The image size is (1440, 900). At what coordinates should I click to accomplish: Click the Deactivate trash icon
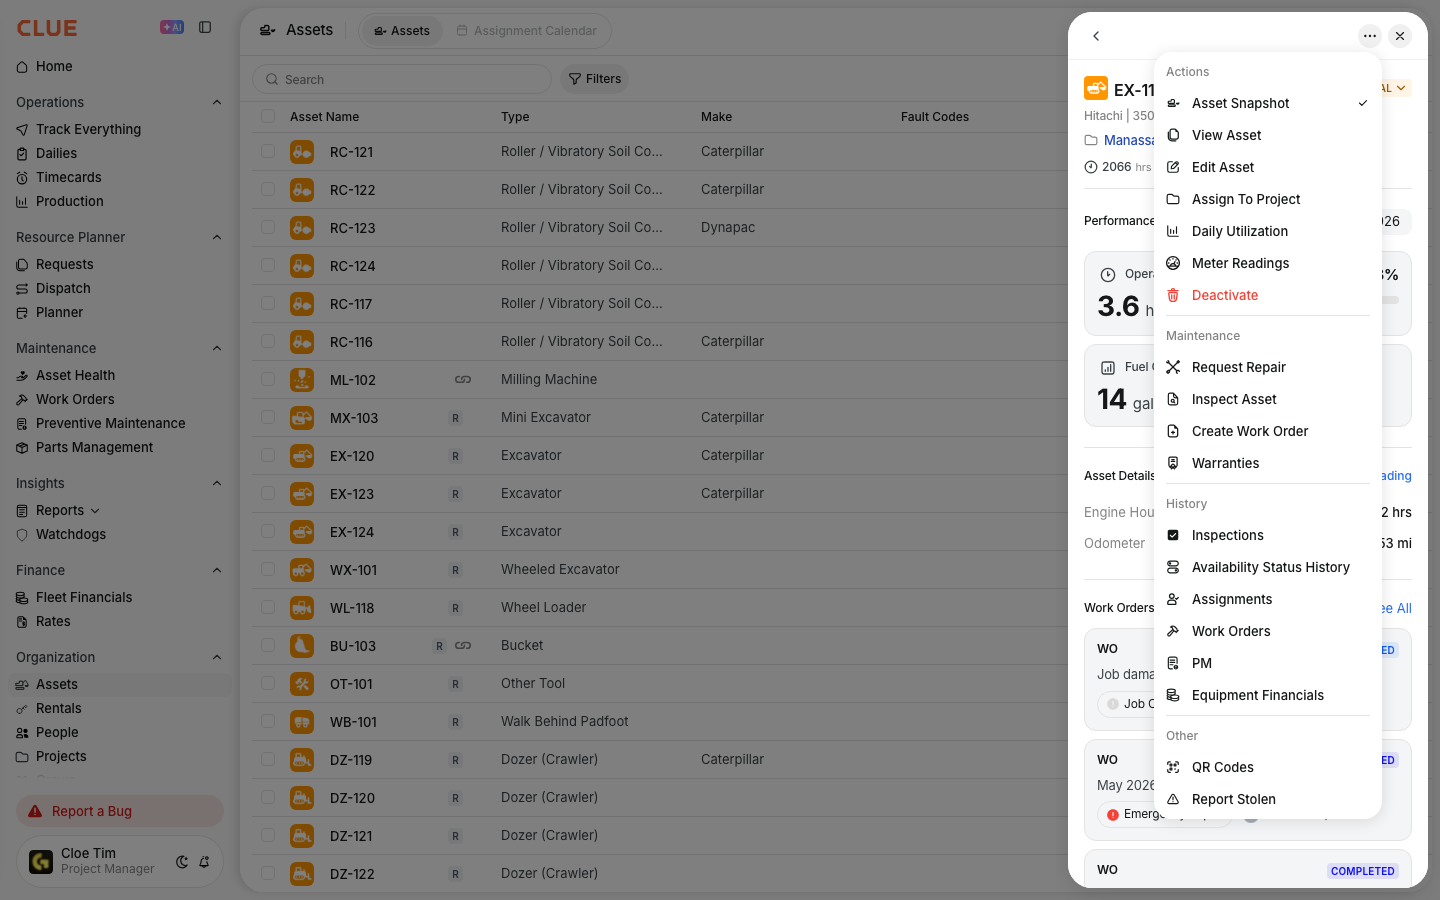(1173, 295)
